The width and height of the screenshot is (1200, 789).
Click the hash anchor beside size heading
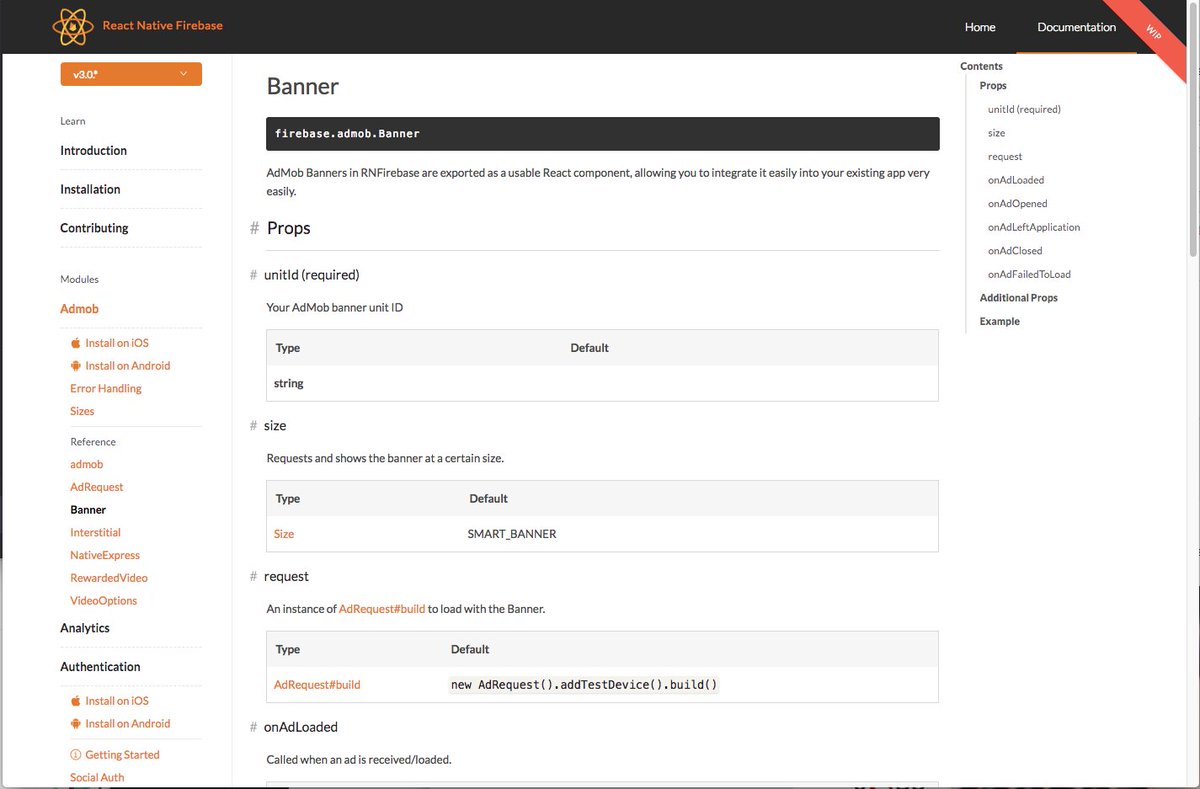(x=253, y=426)
